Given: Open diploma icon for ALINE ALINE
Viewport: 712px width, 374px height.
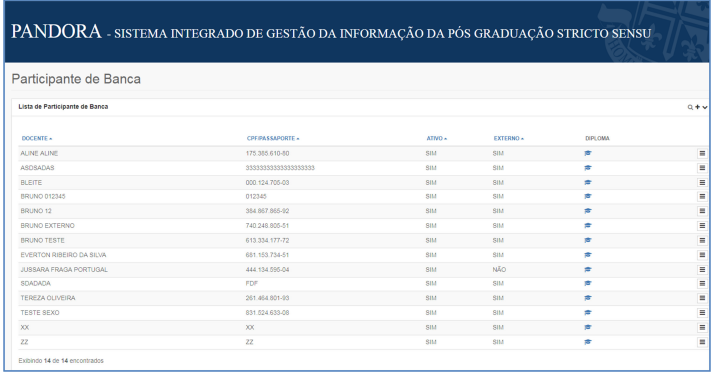Looking at the screenshot, I should click(588, 153).
